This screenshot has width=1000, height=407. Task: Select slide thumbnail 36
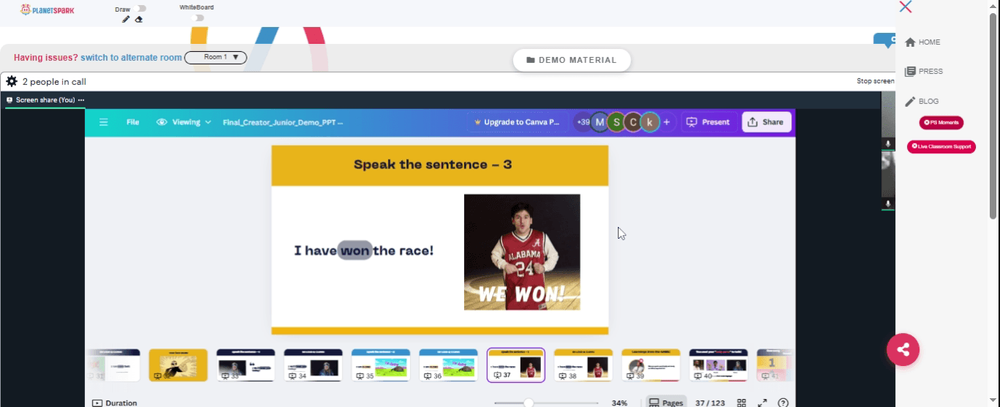(x=448, y=365)
